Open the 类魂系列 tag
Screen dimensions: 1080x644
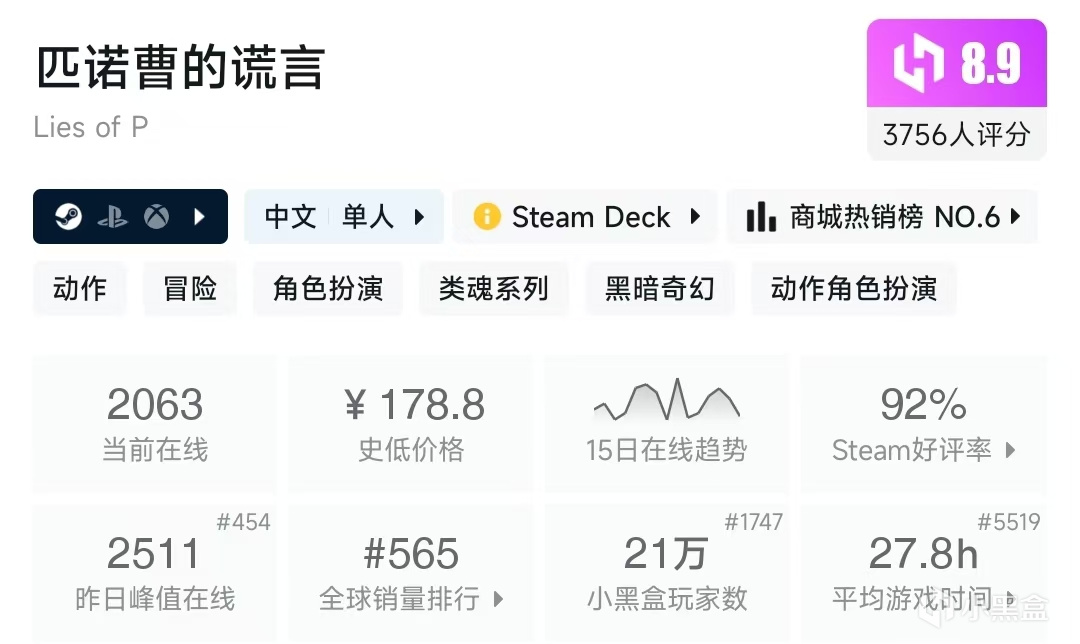coord(494,289)
